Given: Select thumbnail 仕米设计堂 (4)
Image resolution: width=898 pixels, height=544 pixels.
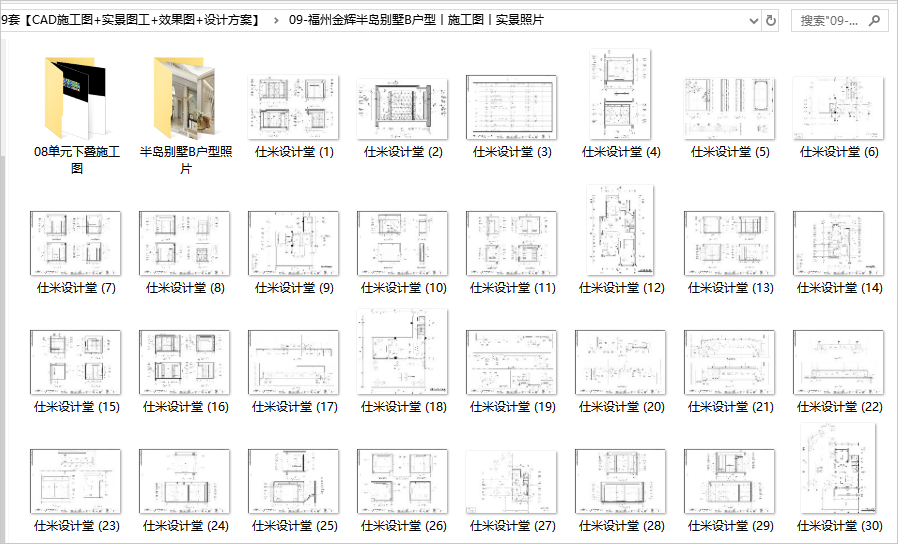Looking at the screenshot, I should [620, 94].
